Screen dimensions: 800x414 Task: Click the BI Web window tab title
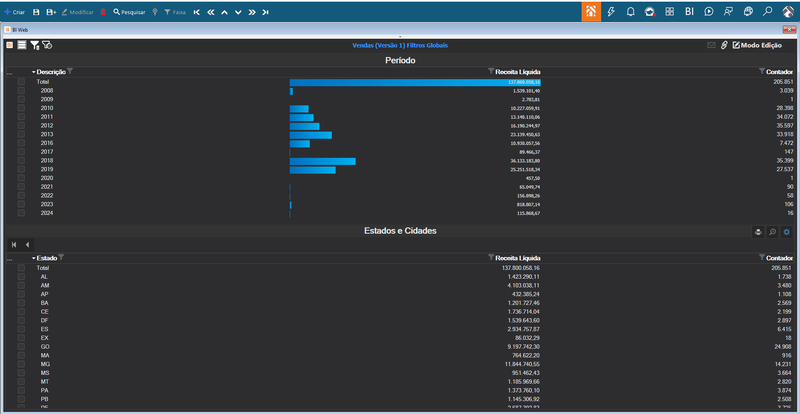[20, 30]
